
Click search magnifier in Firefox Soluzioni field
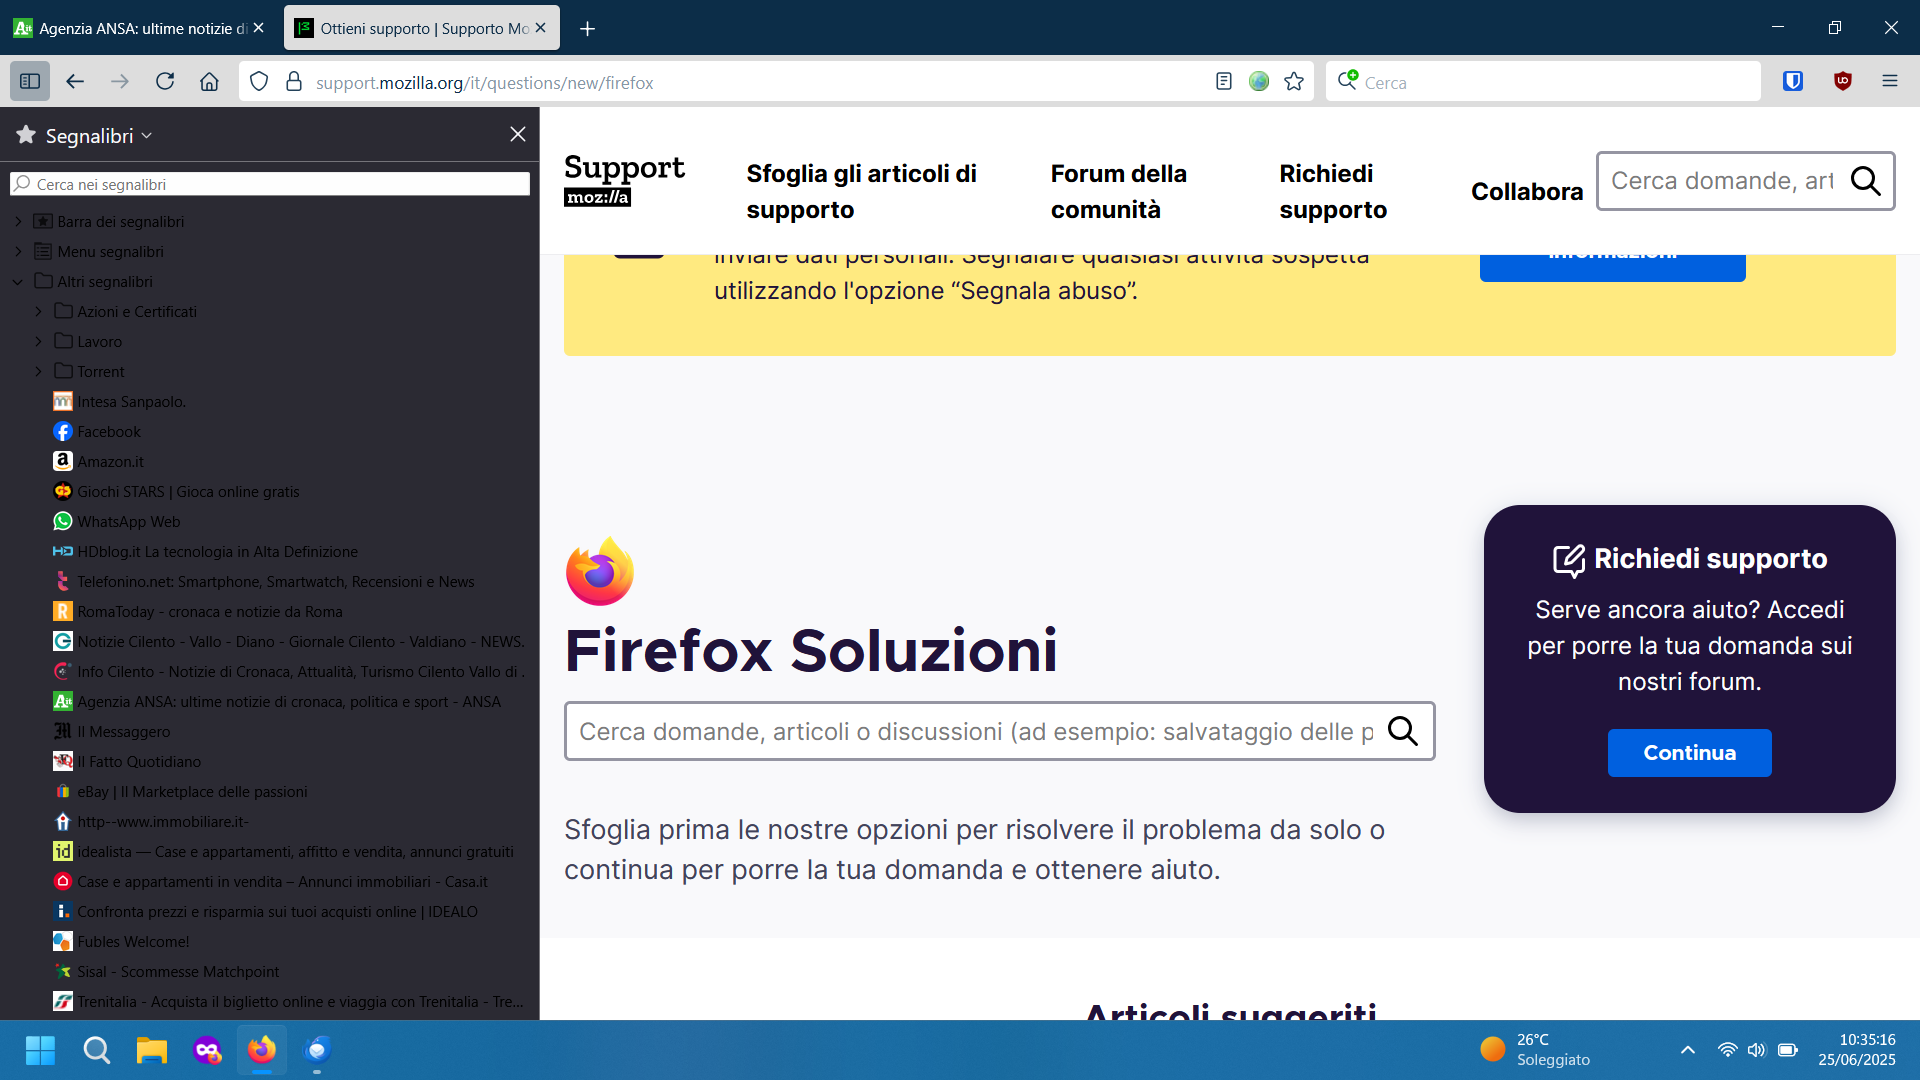[1403, 731]
